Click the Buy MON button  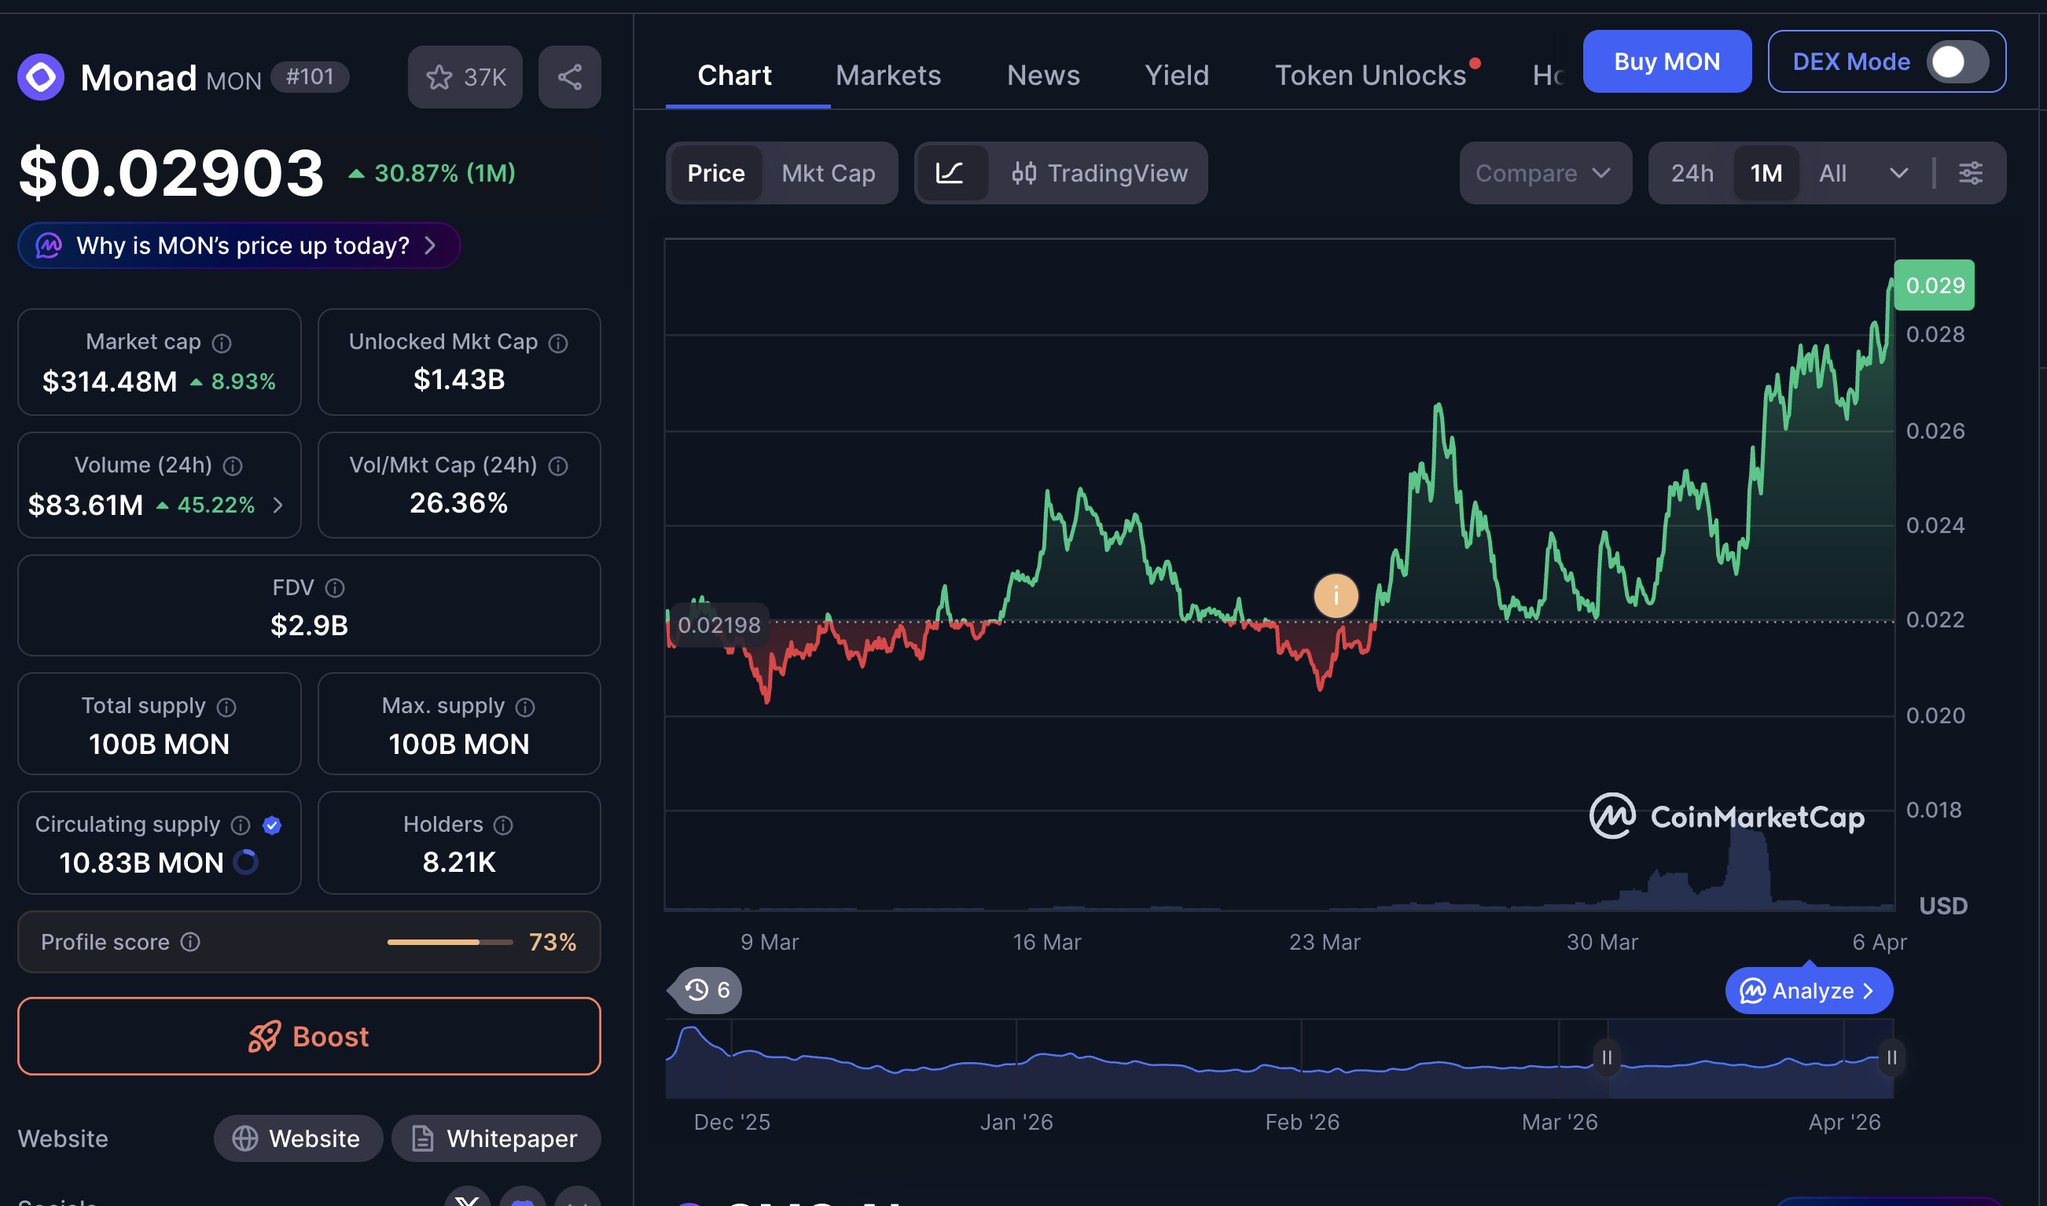[x=1666, y=62]
